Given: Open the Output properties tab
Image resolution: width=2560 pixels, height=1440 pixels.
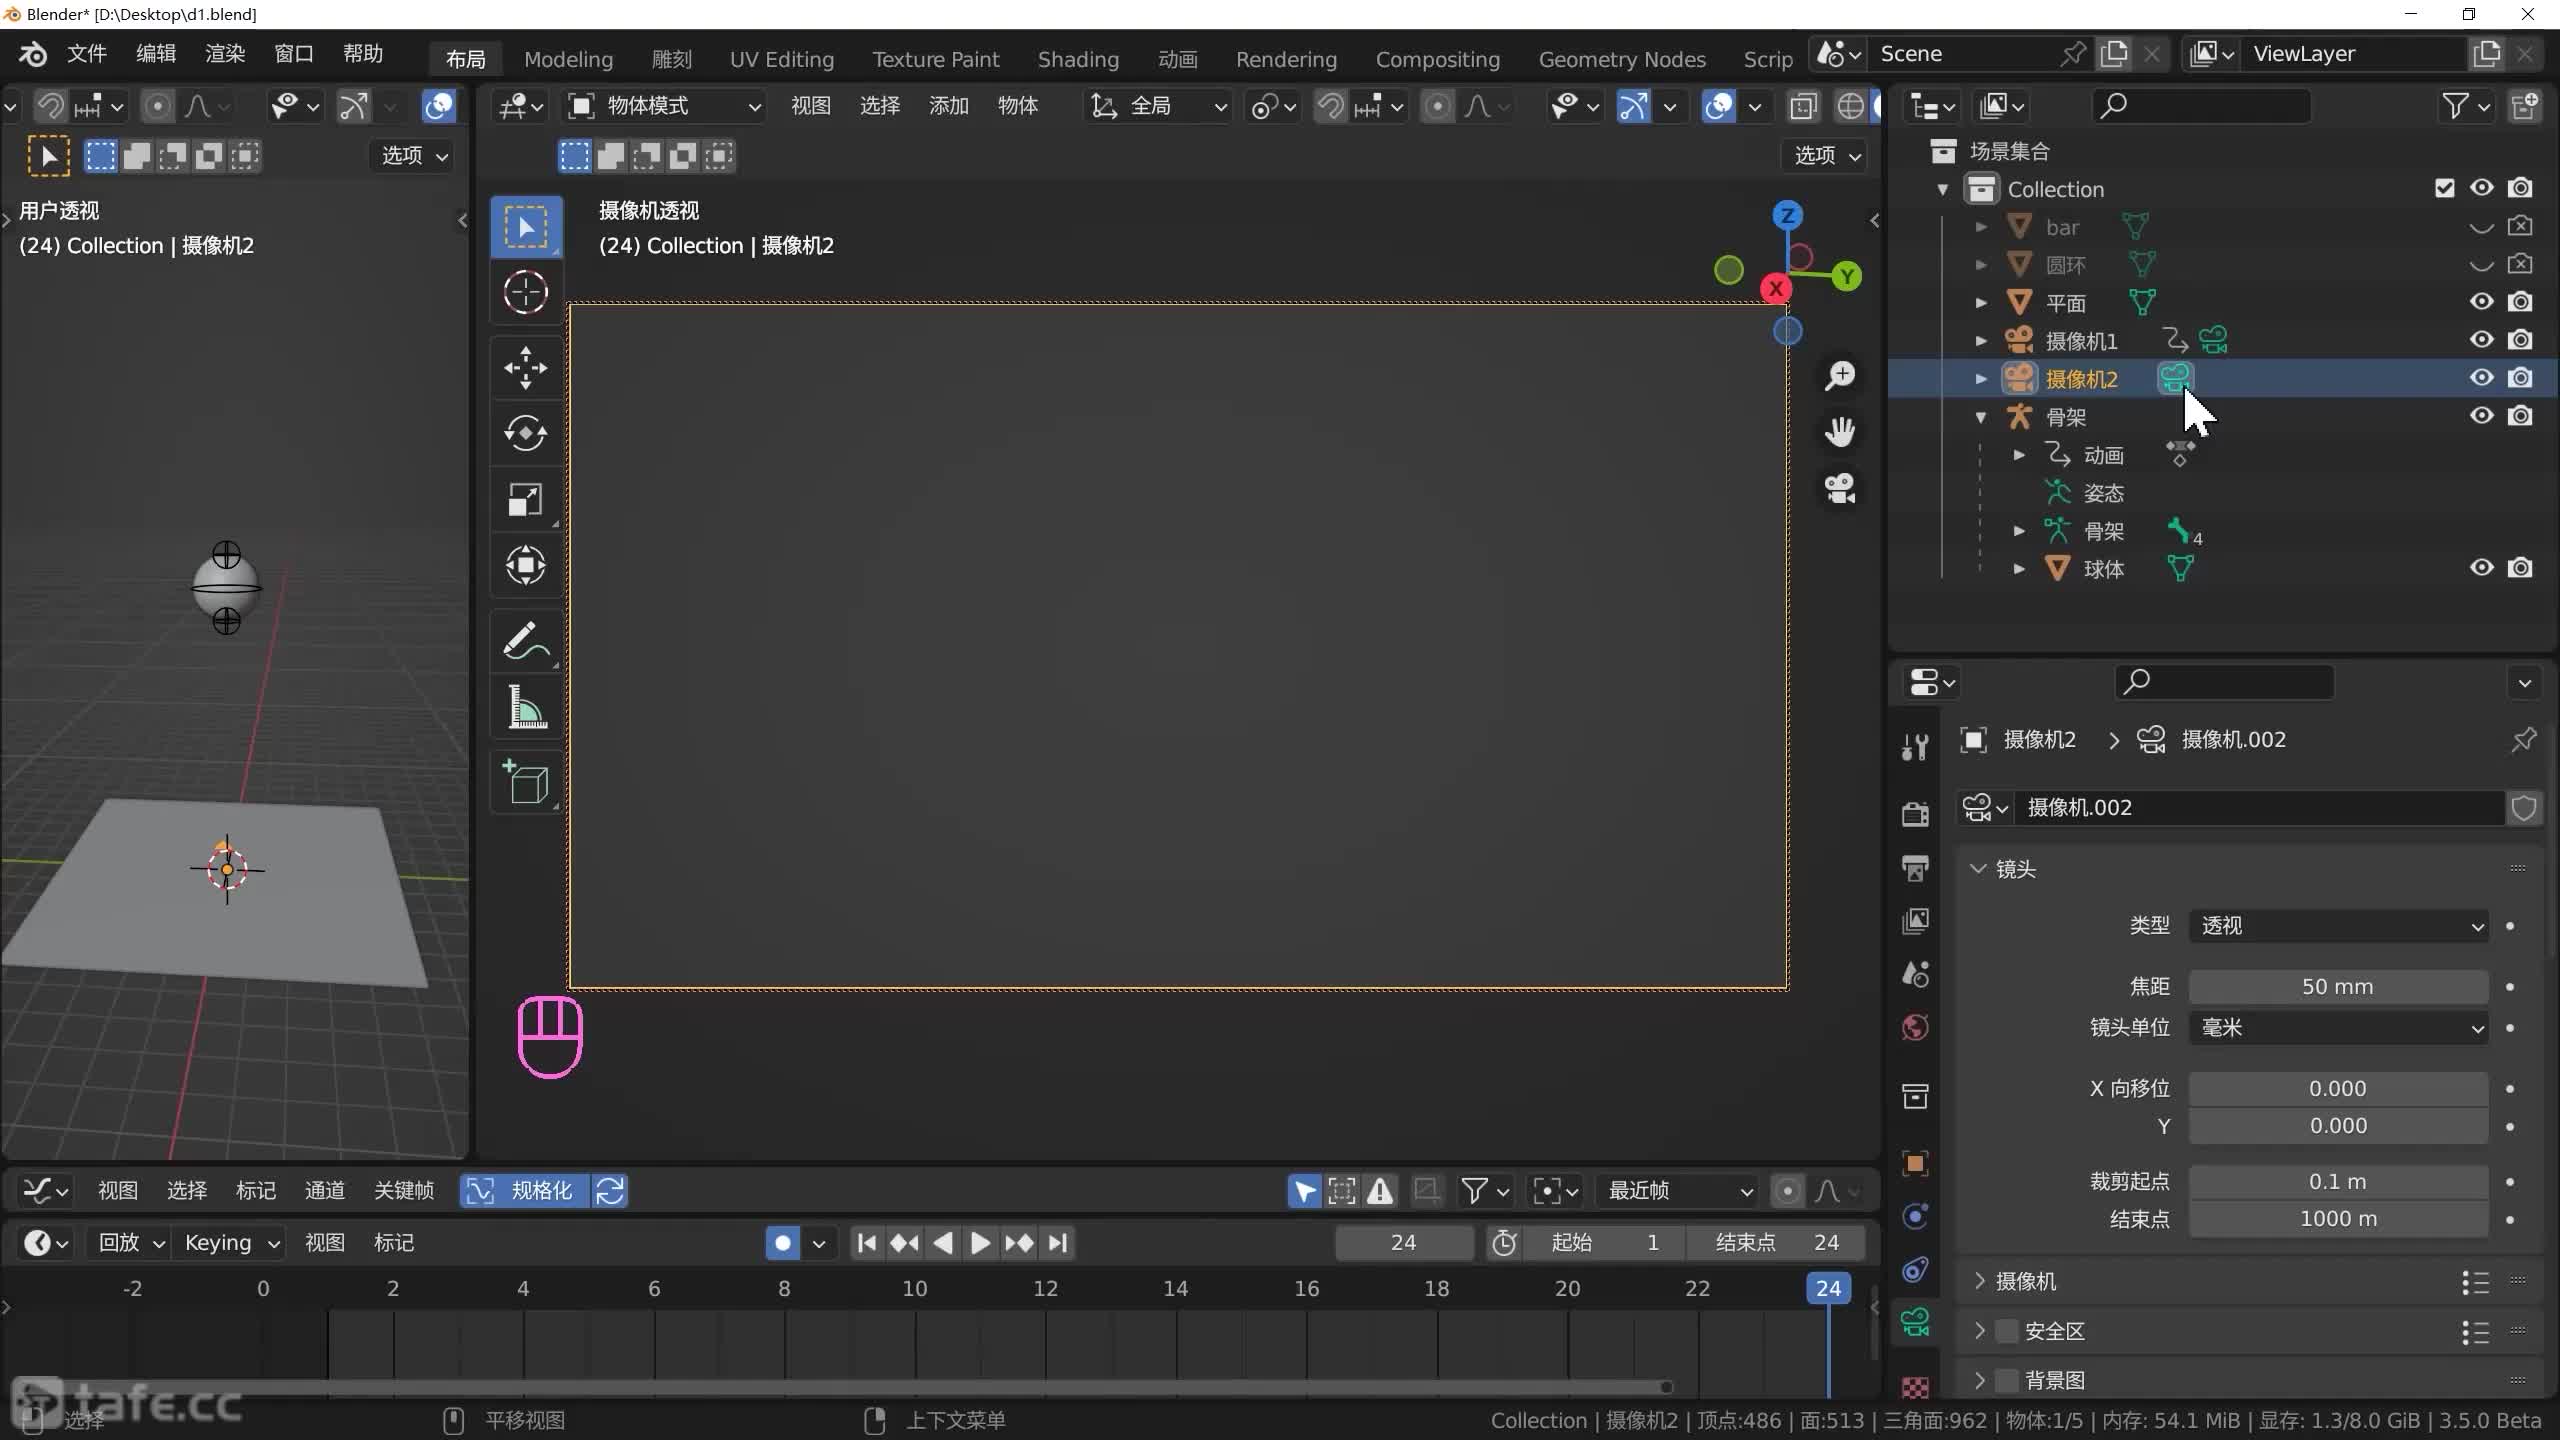Looking at the screenshot, I should (x=1915, y=867).
